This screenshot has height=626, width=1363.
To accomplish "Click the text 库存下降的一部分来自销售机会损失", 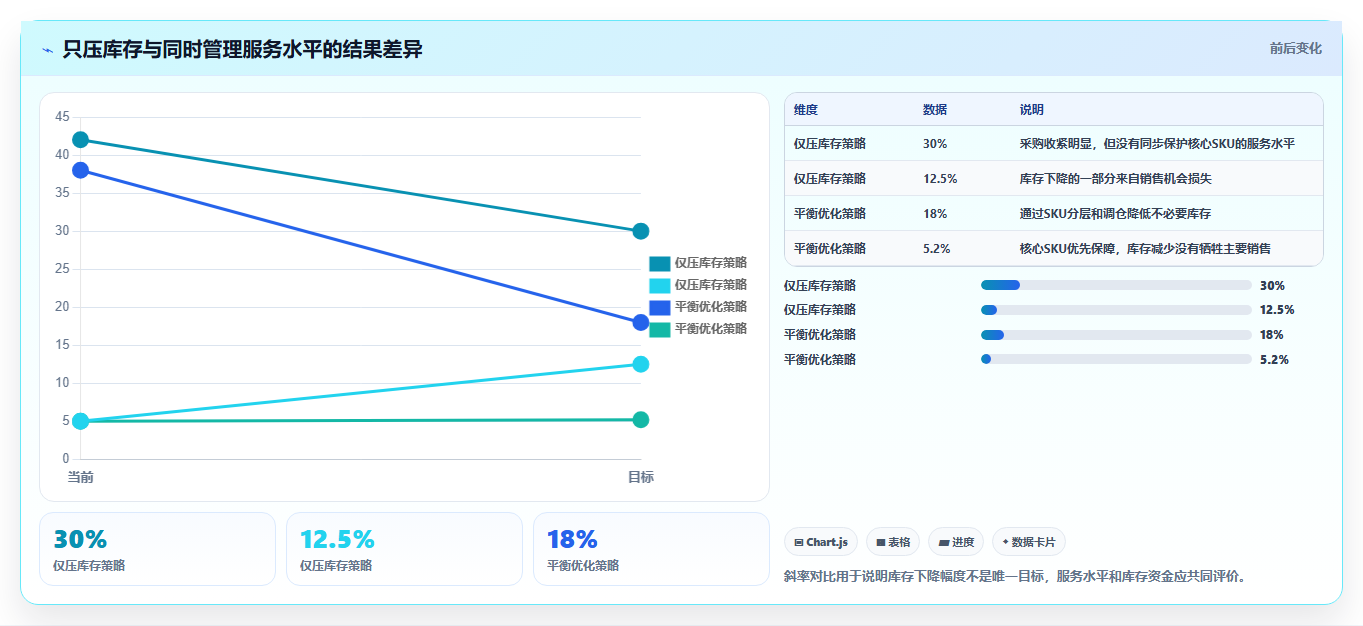I will (x=1116, y=179).
